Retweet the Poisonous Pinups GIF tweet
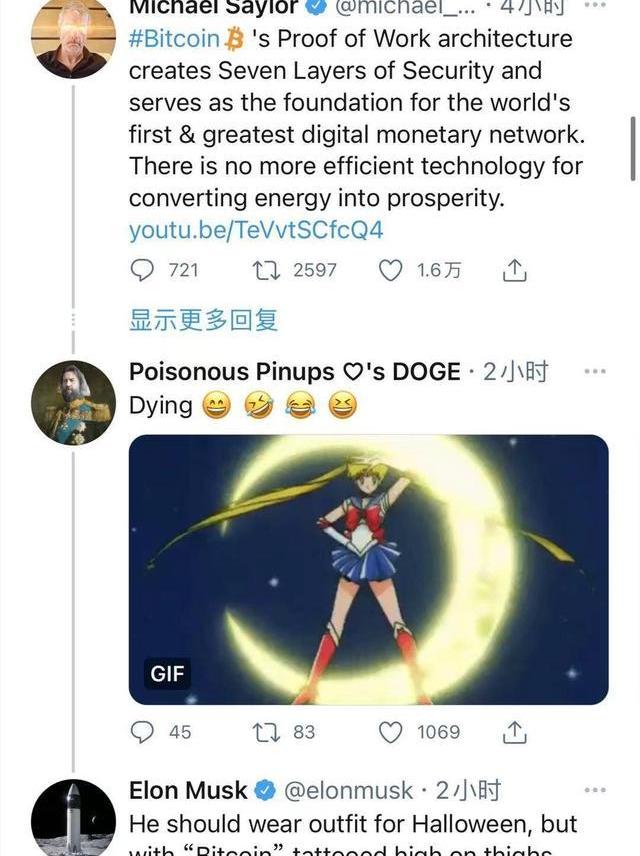640x856 pixels. [267, 732]
